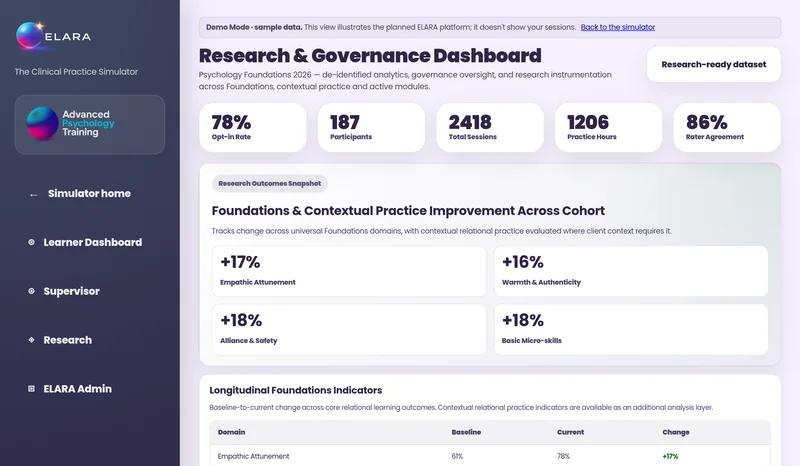The image size is (800, 466).
Task: Click the Research diamond icon
Action: 31,340
